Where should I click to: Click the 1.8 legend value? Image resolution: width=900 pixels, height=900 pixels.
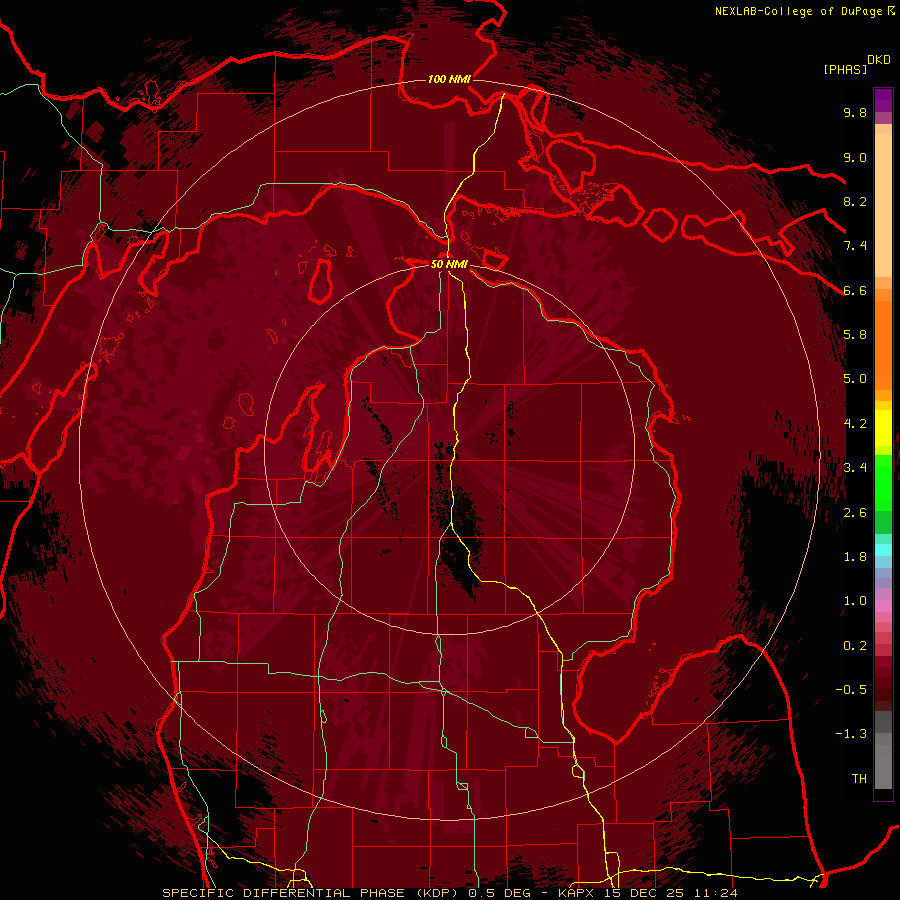click(855, 557)
